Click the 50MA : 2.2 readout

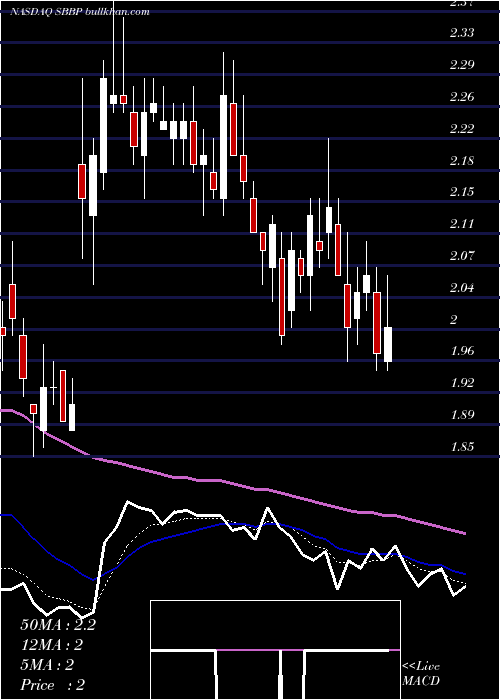tap(58, 625)
